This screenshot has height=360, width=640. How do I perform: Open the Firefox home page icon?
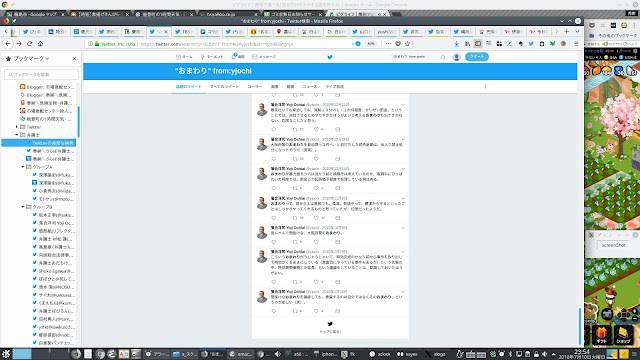point(40,44)
